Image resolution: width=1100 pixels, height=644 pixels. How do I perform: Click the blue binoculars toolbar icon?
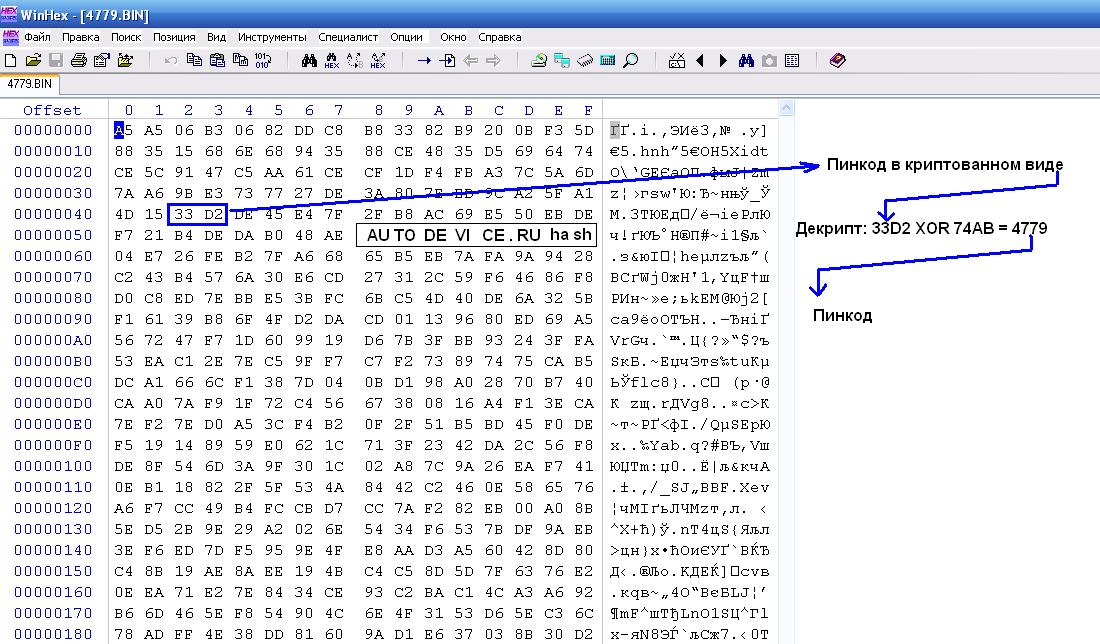coord(746,61)
